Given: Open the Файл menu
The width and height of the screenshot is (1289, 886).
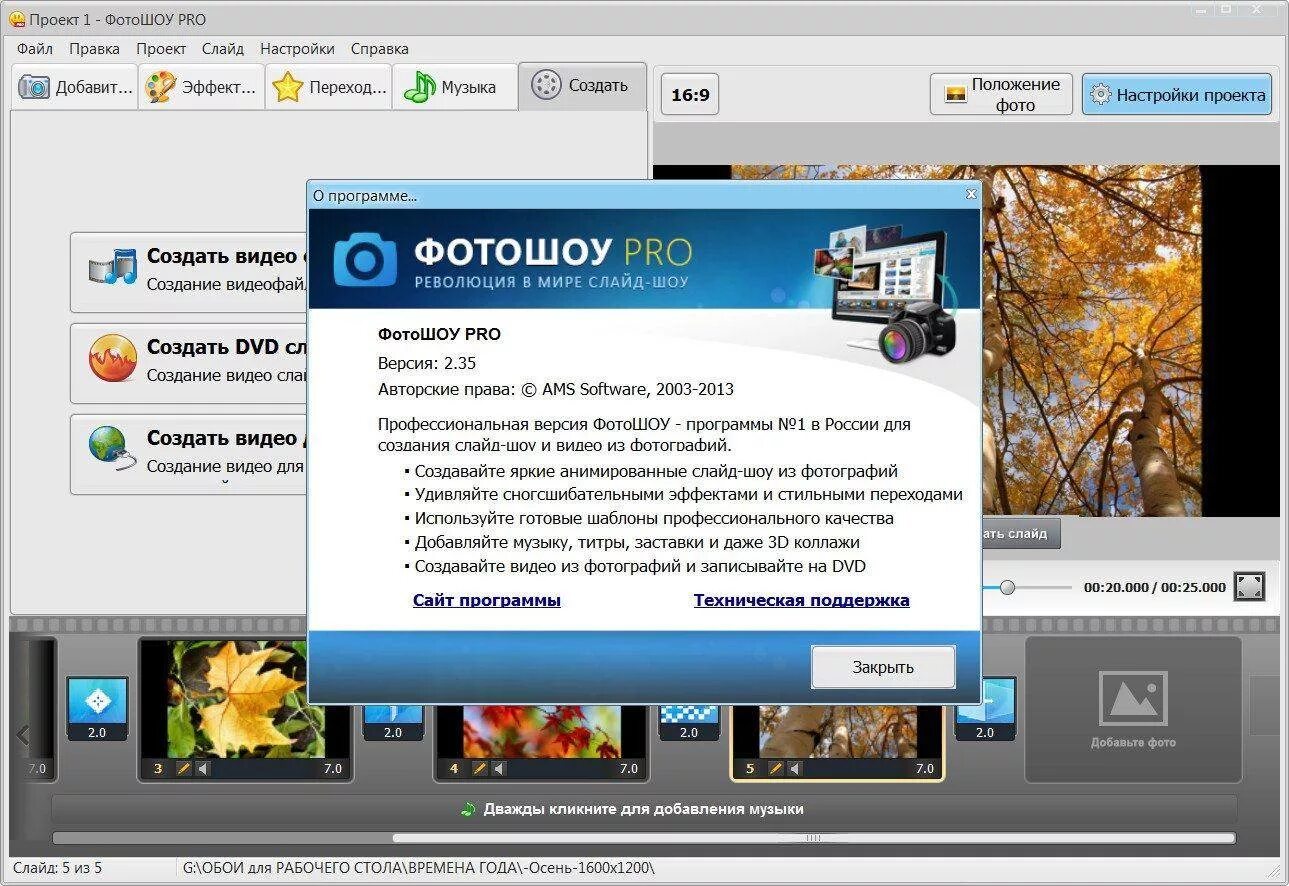Looking at the screenshot, I should coord(35,48).
